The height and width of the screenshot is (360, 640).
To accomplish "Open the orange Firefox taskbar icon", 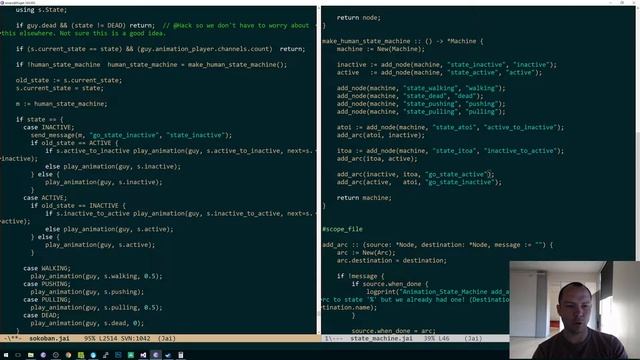I will tap(68, 355).
